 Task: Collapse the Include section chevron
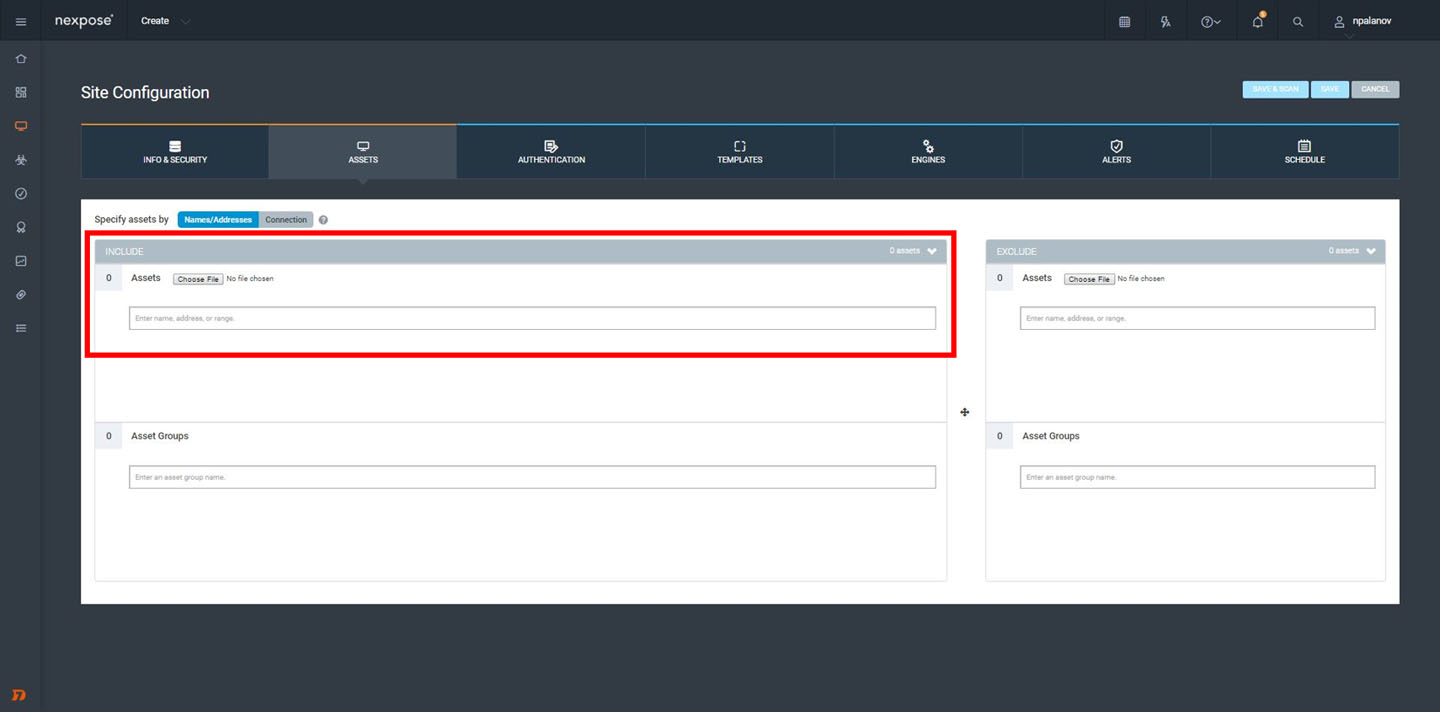pyautogui.click(x=932, y=251)
